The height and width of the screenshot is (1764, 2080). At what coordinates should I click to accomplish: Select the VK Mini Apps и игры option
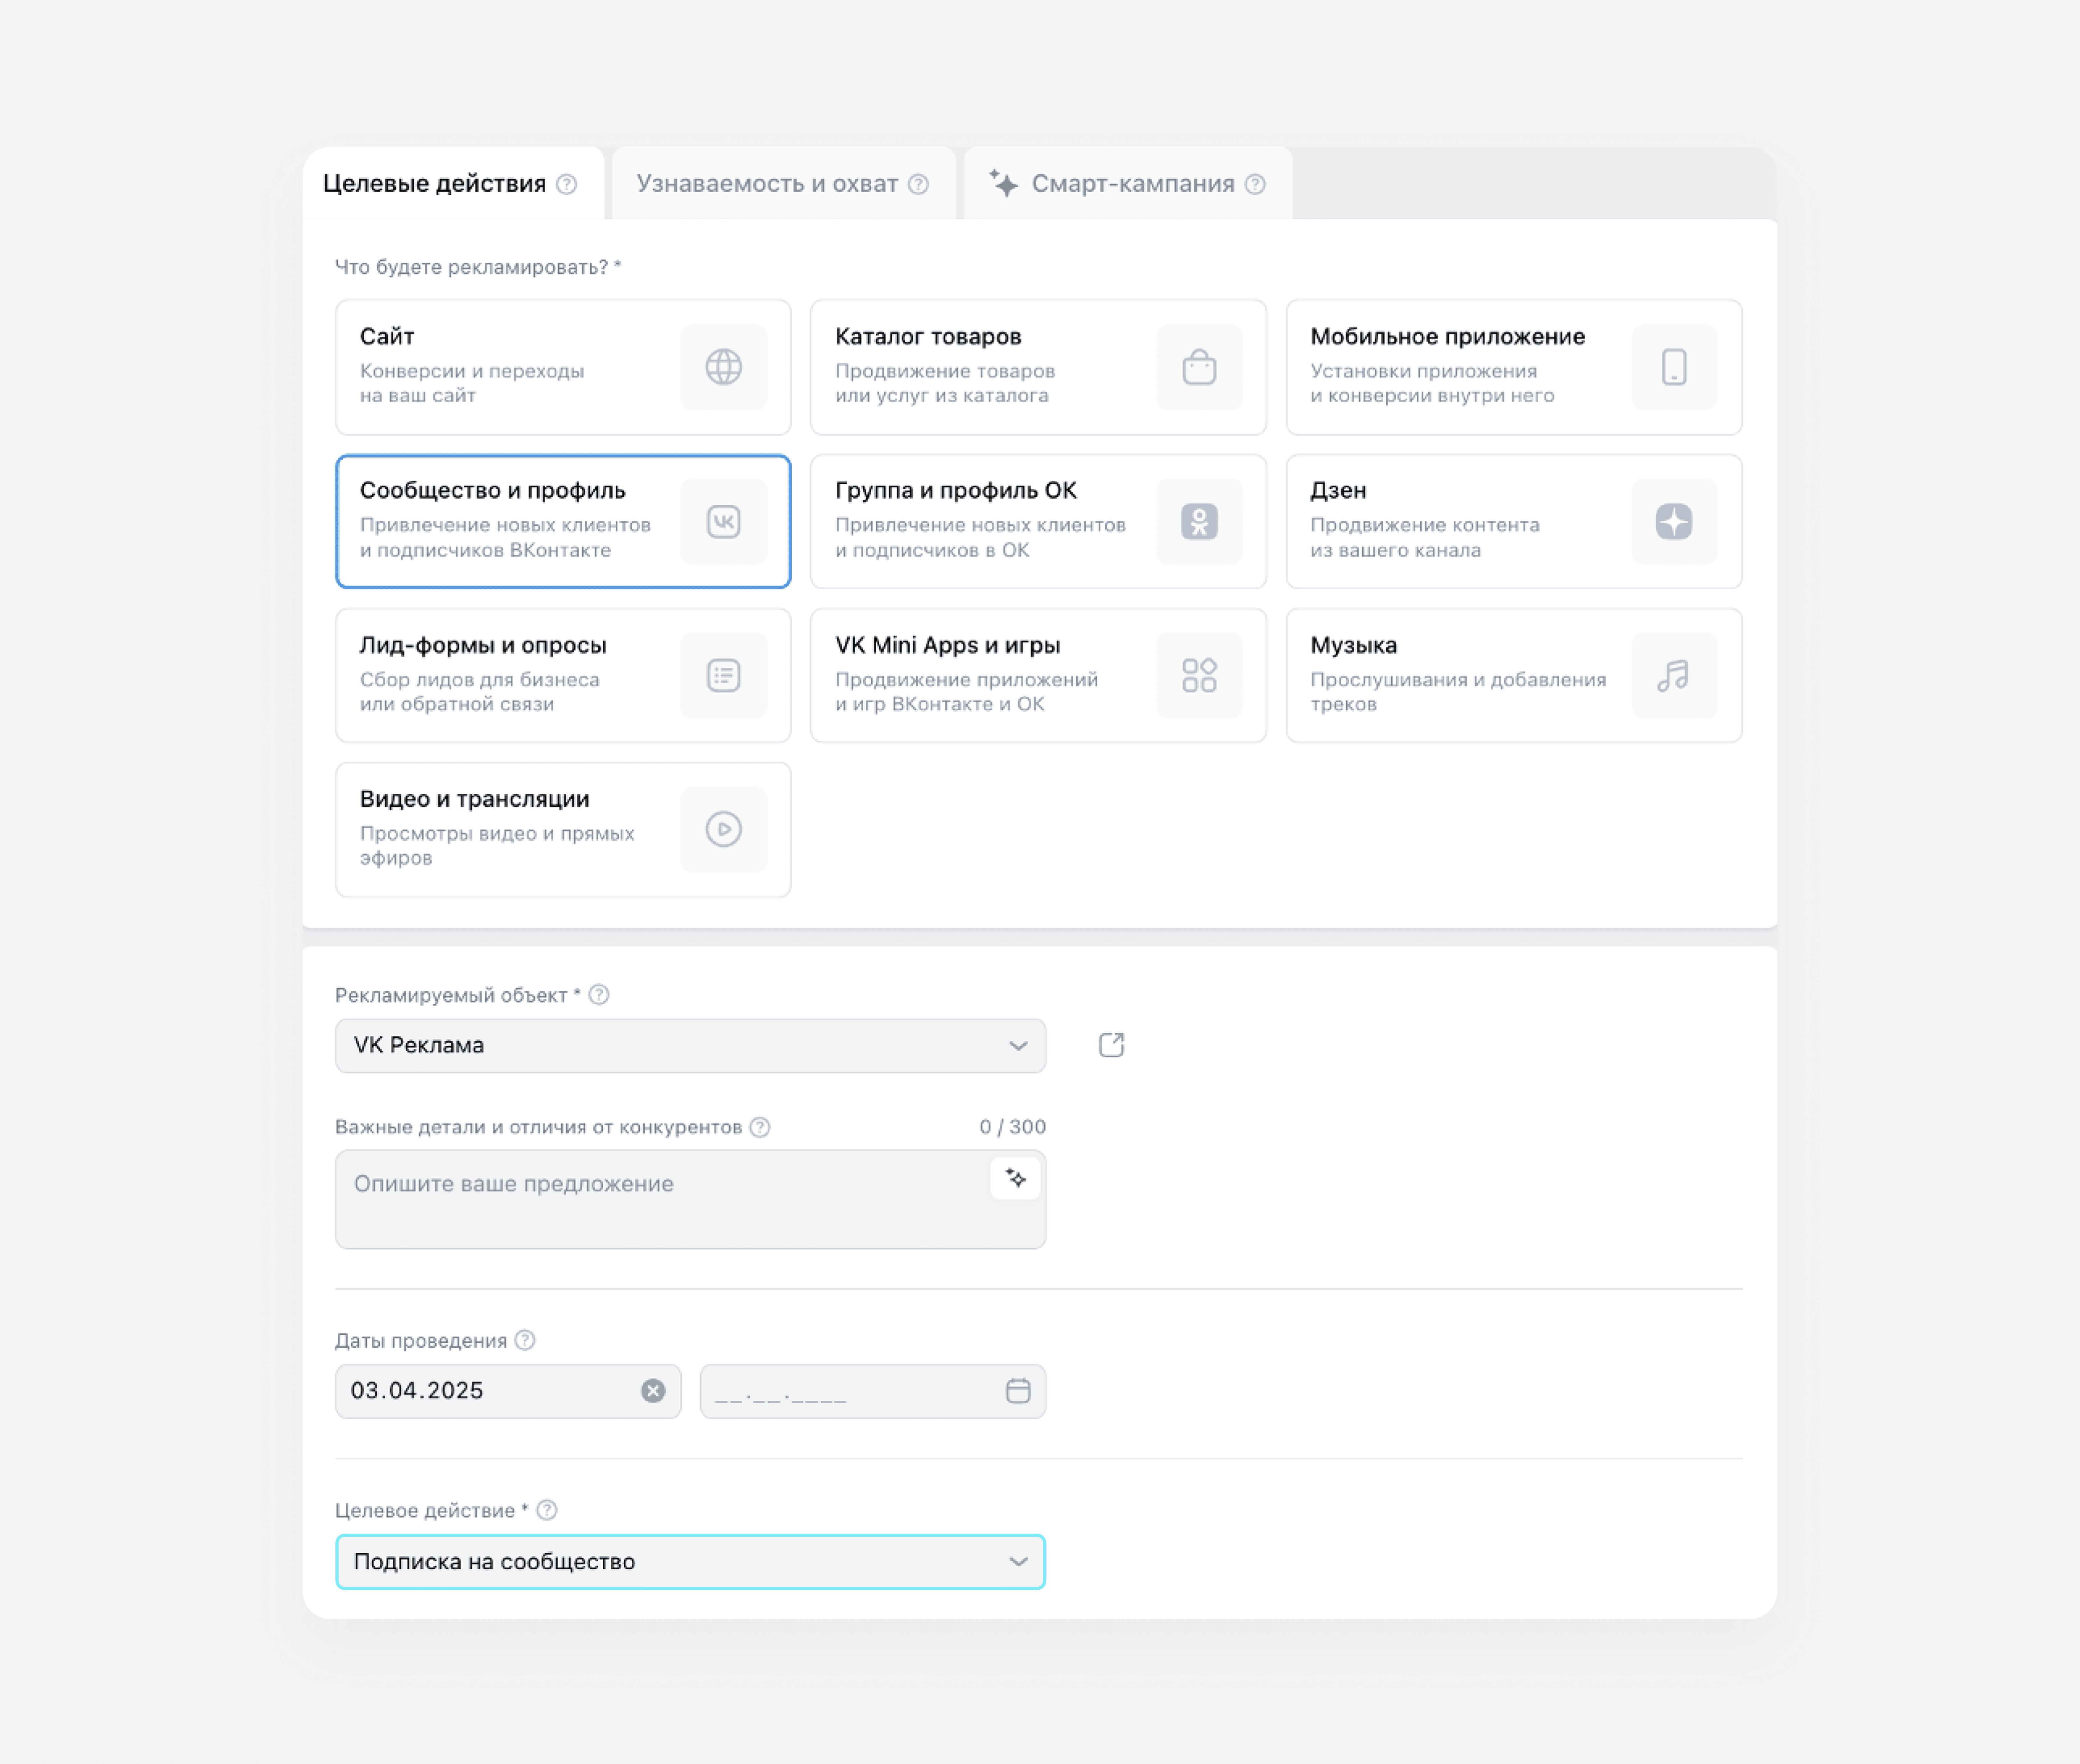pos(1038,675)
